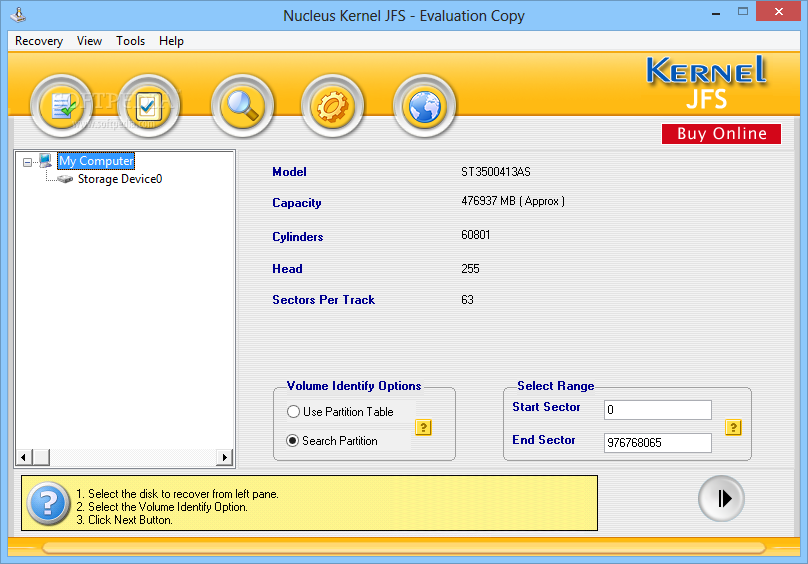Click the Model label
The image size is (808, 564).
pos(289,172)
